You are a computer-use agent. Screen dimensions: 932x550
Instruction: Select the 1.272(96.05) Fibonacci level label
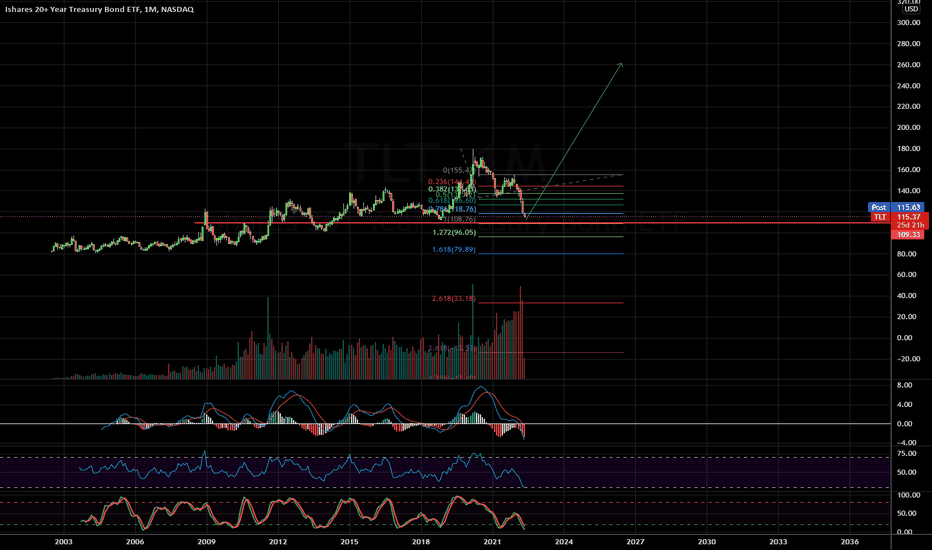pos(454,233)
